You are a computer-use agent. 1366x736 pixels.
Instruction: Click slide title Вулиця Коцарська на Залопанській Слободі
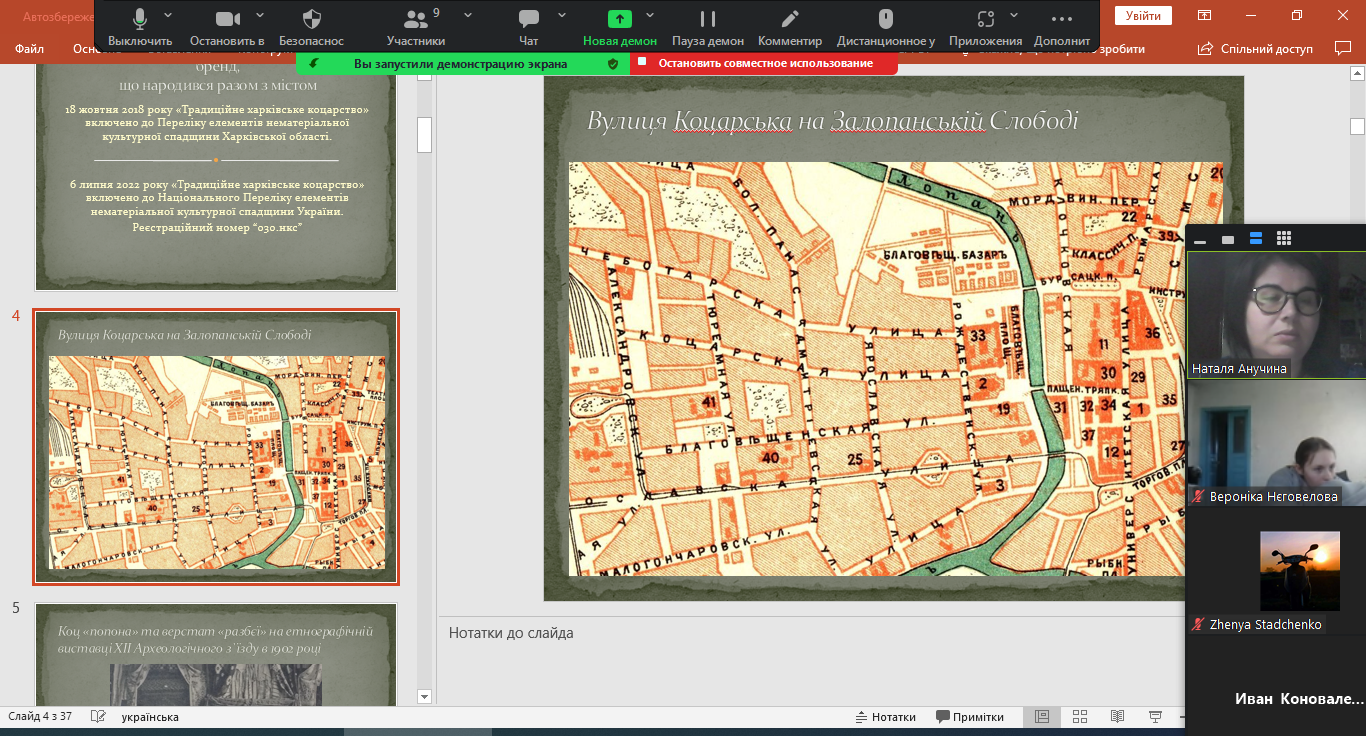[x=833, y=121]
